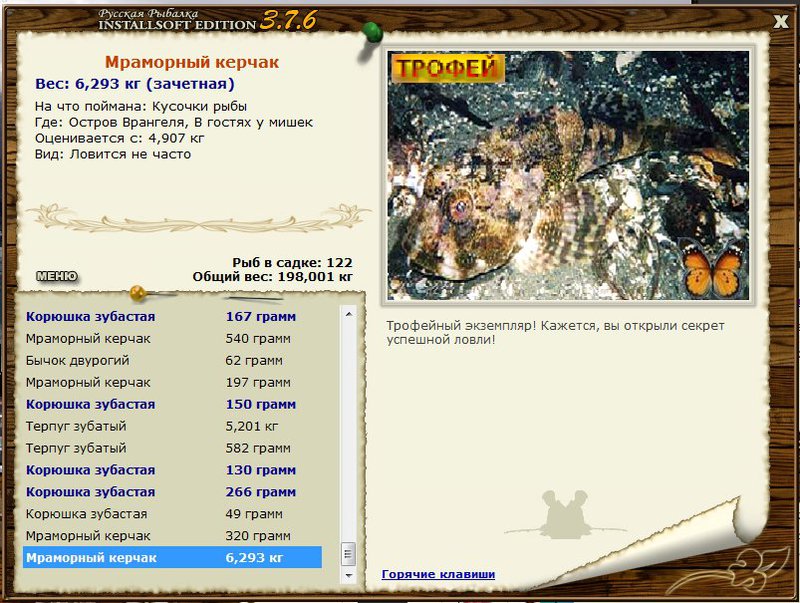
Task: Click the На что поймана: Кусочки рыбы line
Action: coord(141,106)
